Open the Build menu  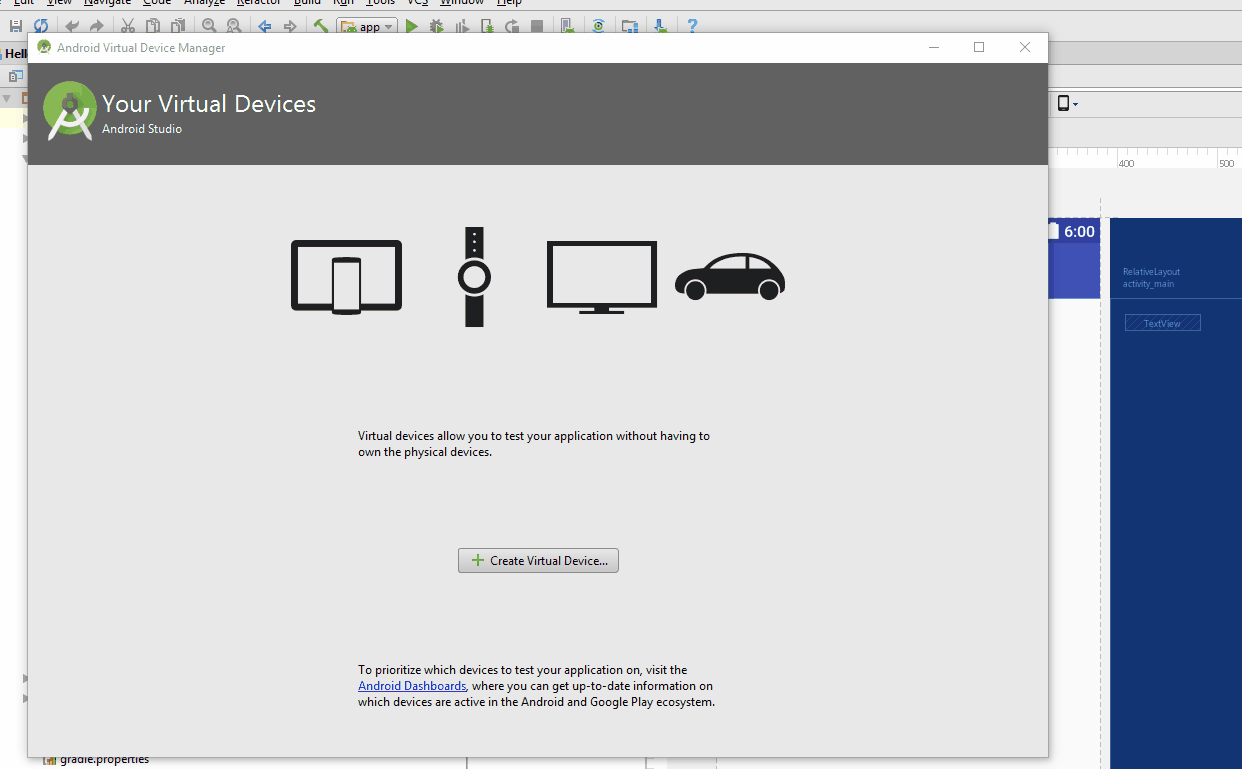pyautogui.click(x=307, y=3)
